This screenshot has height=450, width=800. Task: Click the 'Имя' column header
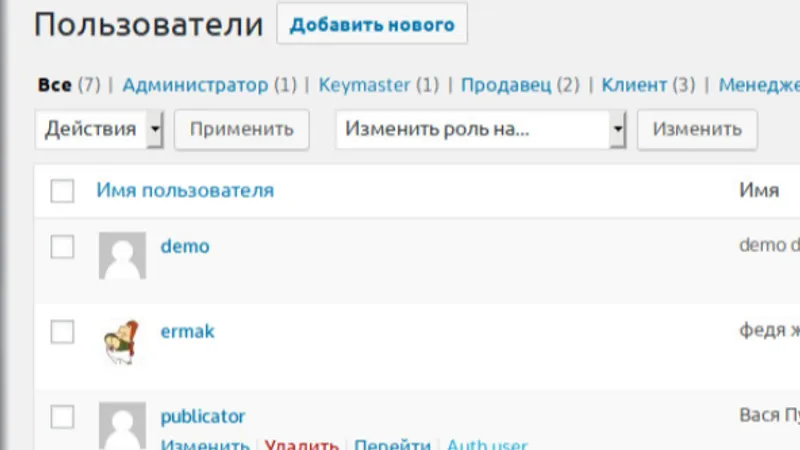click(759, 190)
